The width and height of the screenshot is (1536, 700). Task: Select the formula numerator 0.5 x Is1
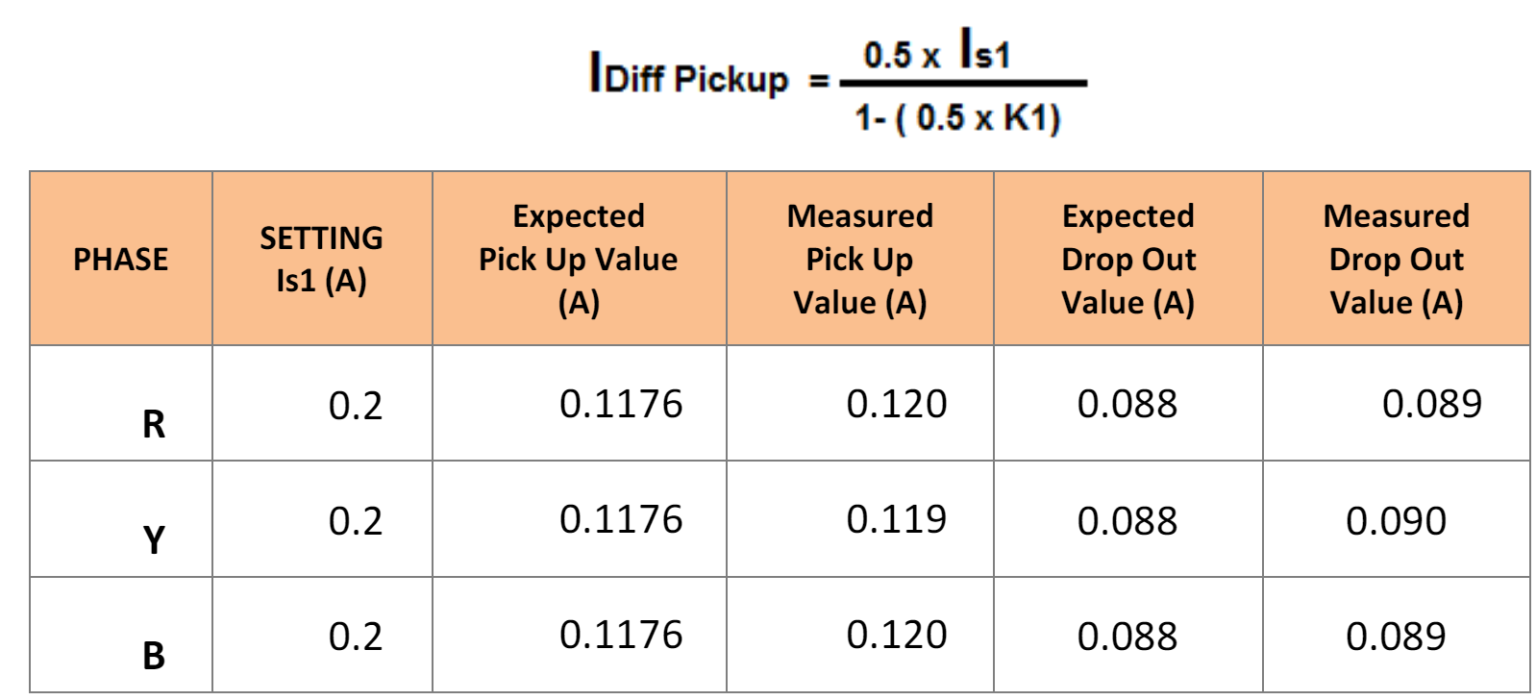(936, 54)
